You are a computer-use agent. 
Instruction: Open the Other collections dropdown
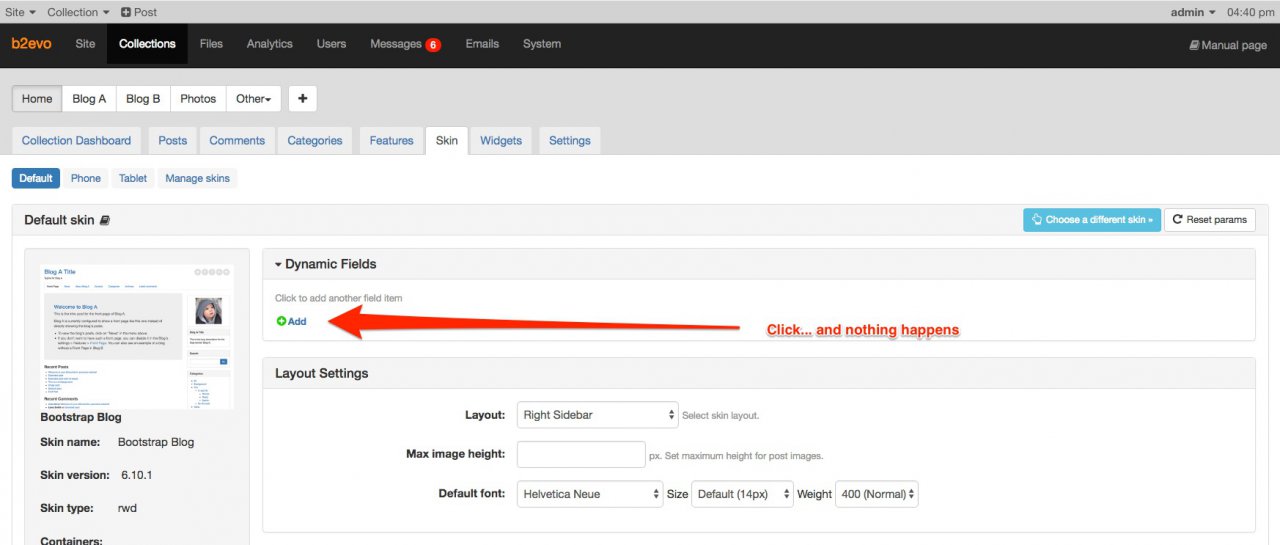point(254,99)
